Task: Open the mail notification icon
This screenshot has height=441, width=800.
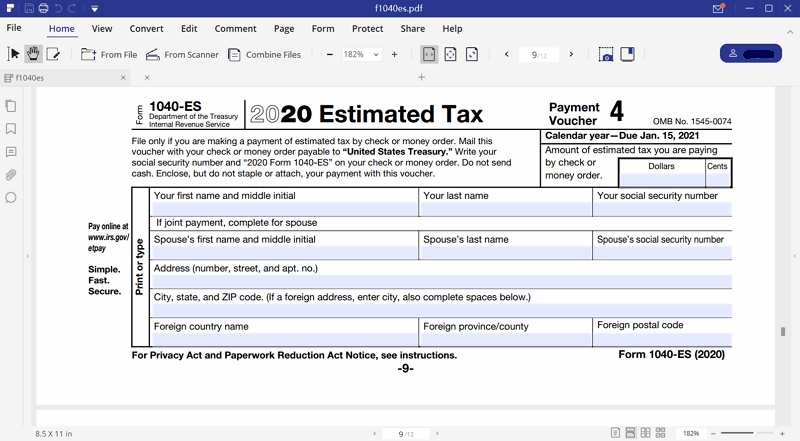Action: [718, 8]
